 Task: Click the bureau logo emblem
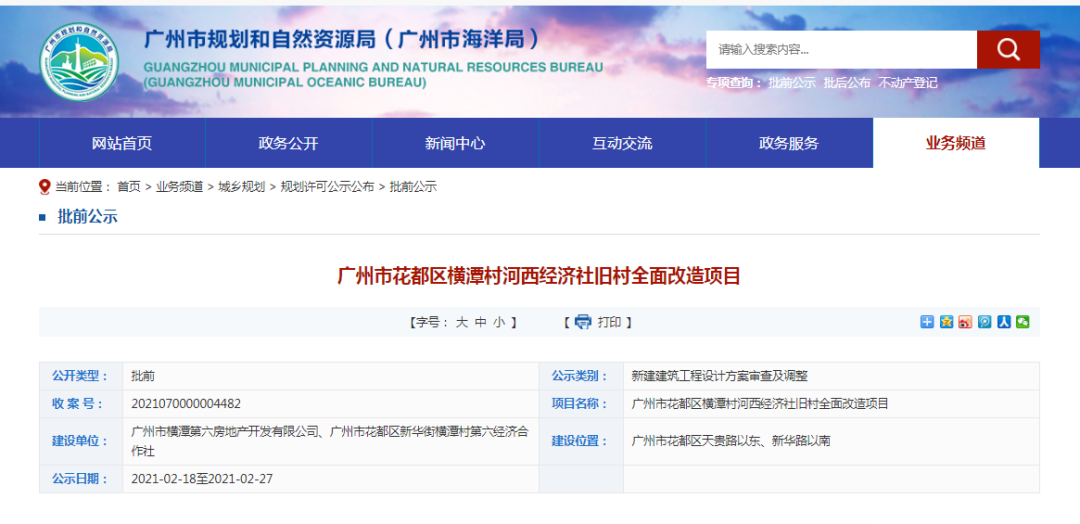[79, 60]
